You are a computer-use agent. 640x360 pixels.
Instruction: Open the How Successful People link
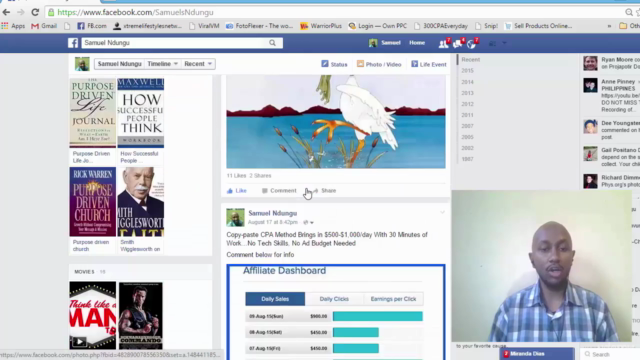tap(139, 157)
